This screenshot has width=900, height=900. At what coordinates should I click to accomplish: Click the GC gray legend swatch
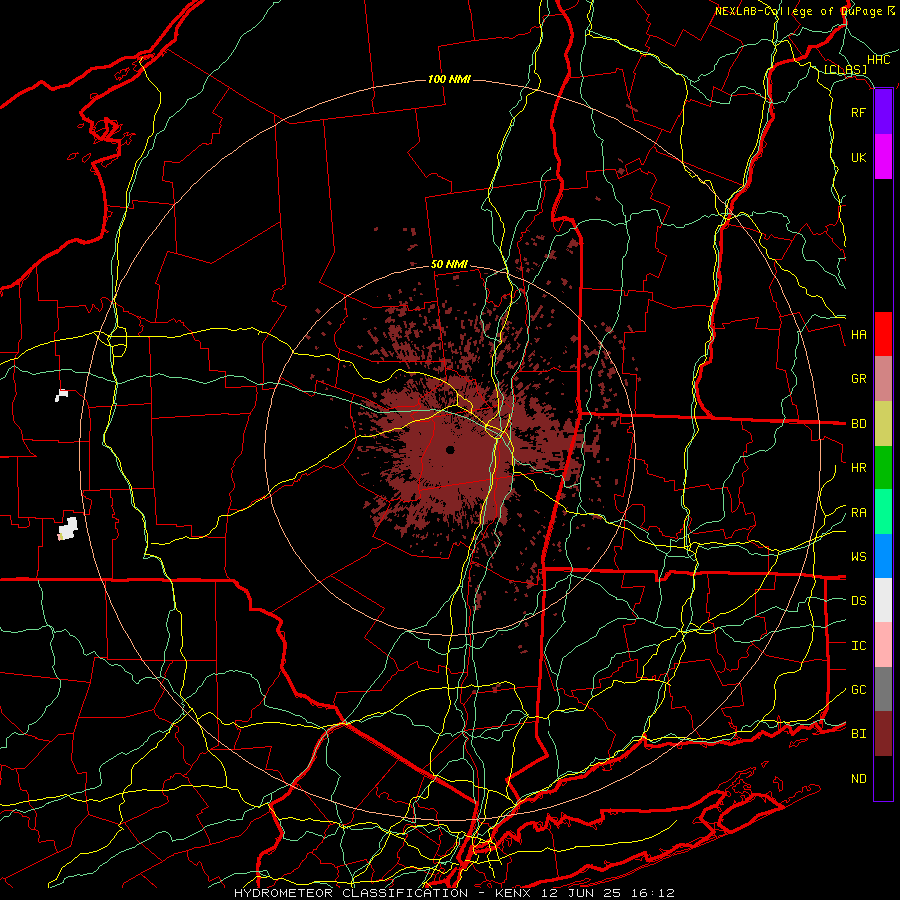click(x=883, y=689)
